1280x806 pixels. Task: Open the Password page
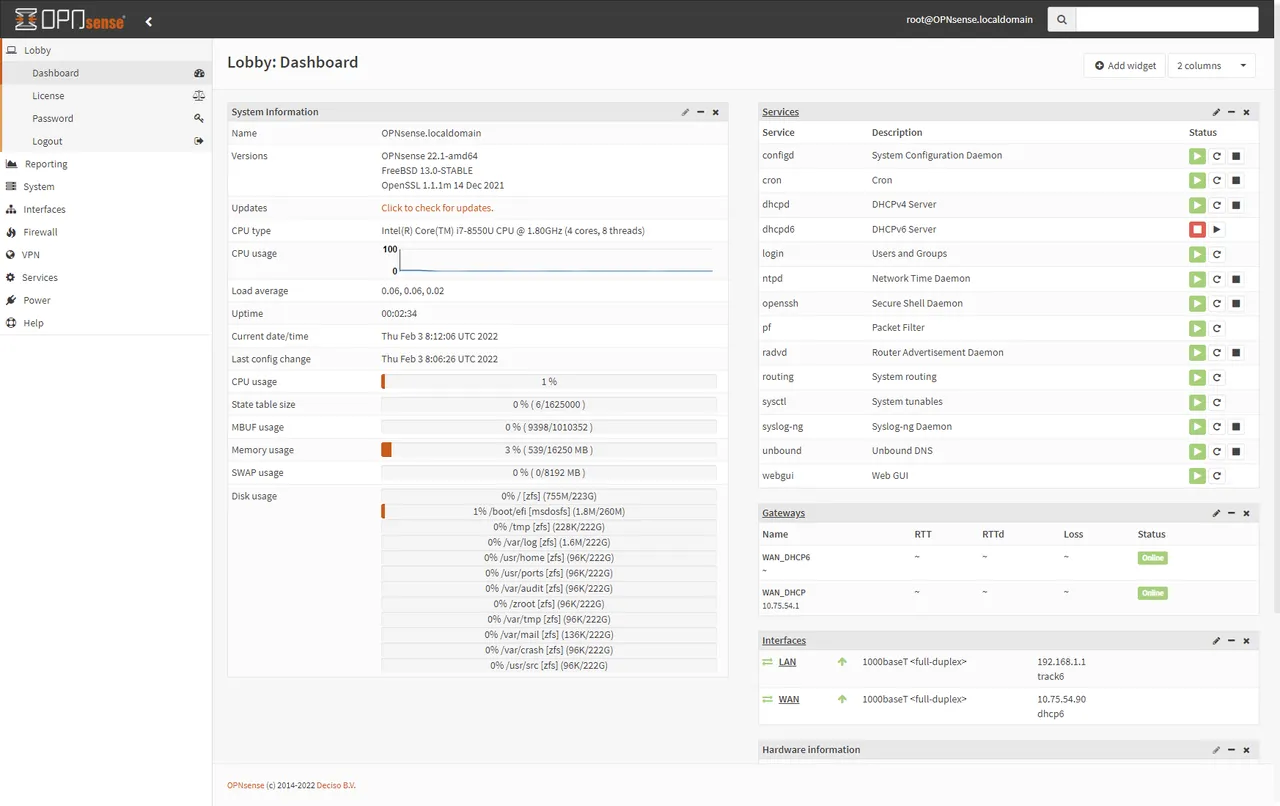click(x=106, y=118)
